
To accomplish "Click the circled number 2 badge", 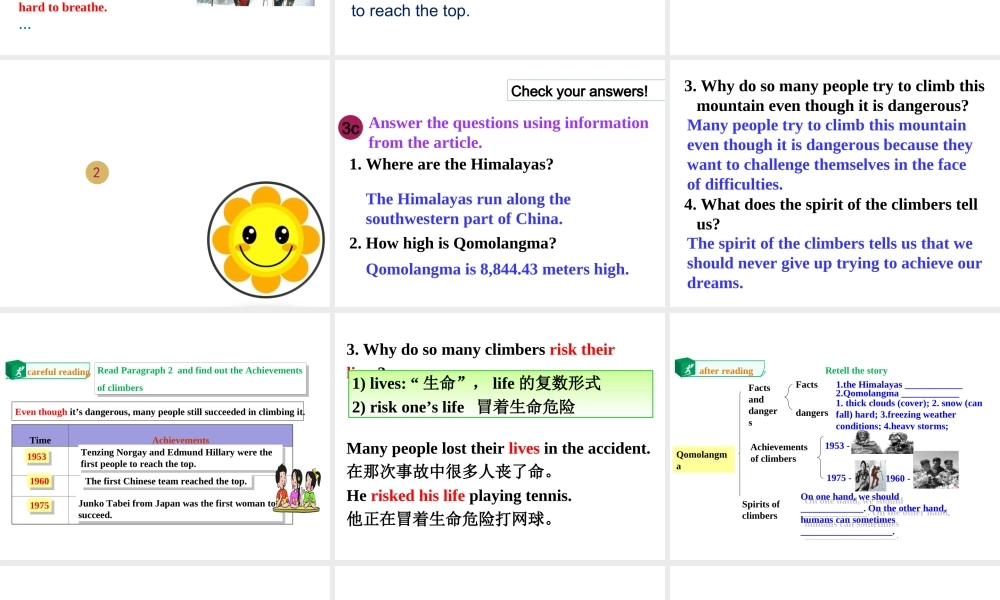I will (x=97, y=172).
